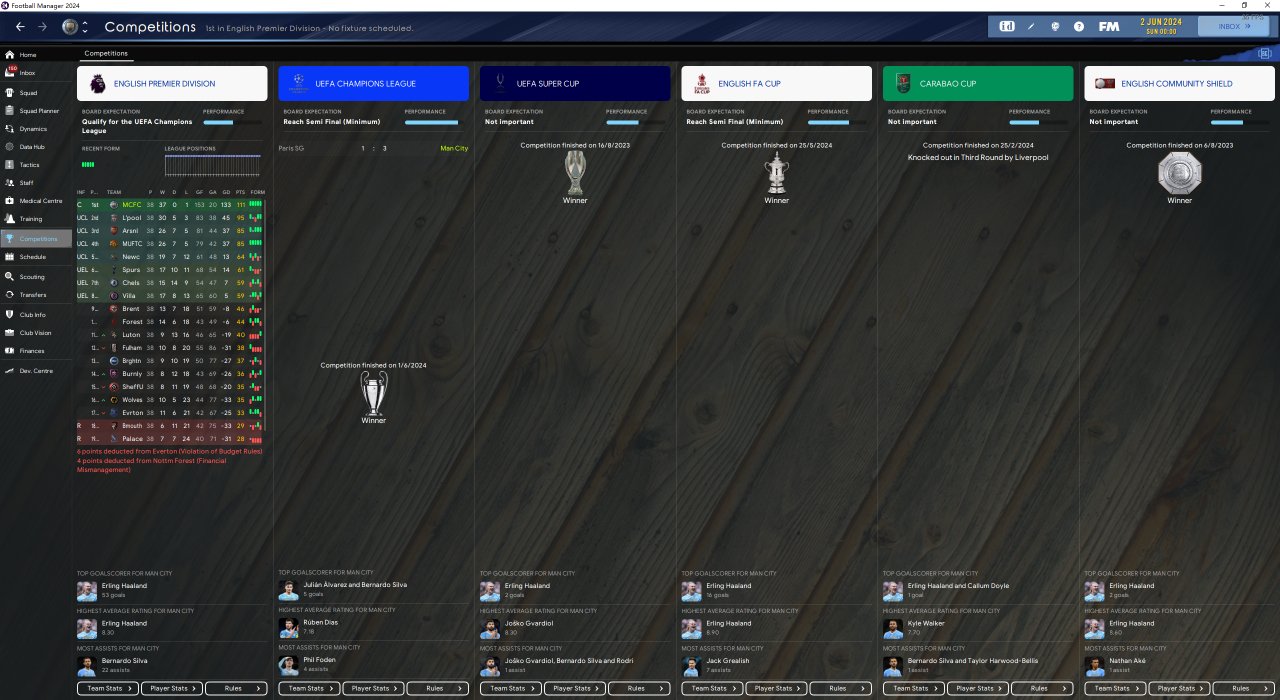The height and width of the screenshot is (700, 1280).
Task: Click Champions League performance bar
Action: point(436,122)
